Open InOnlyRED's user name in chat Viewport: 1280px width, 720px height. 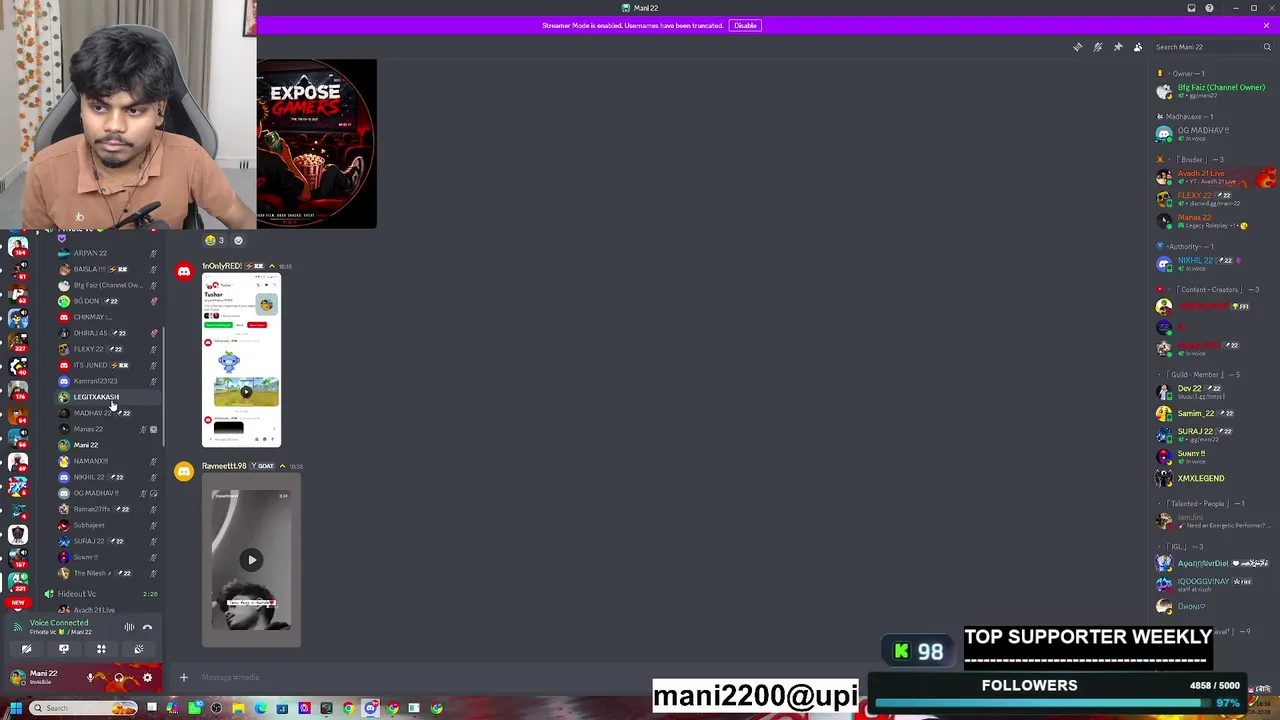pyautogui.click(x=221, y=266)
